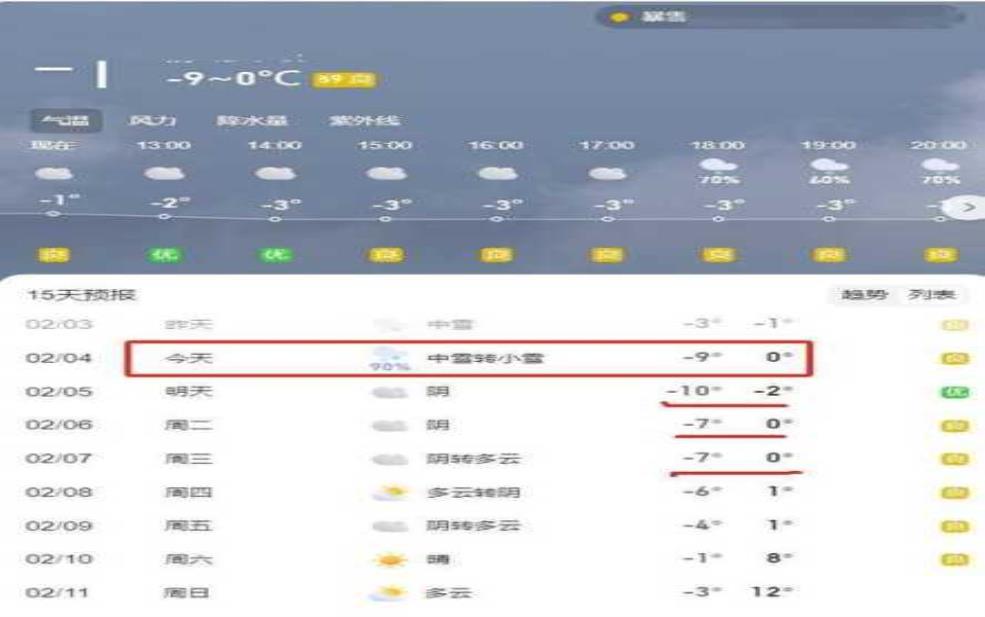The height and width of the screenshot is (617, 985).
Task: Tap the air quality badge below 19:00
Action: coord(829,254)
